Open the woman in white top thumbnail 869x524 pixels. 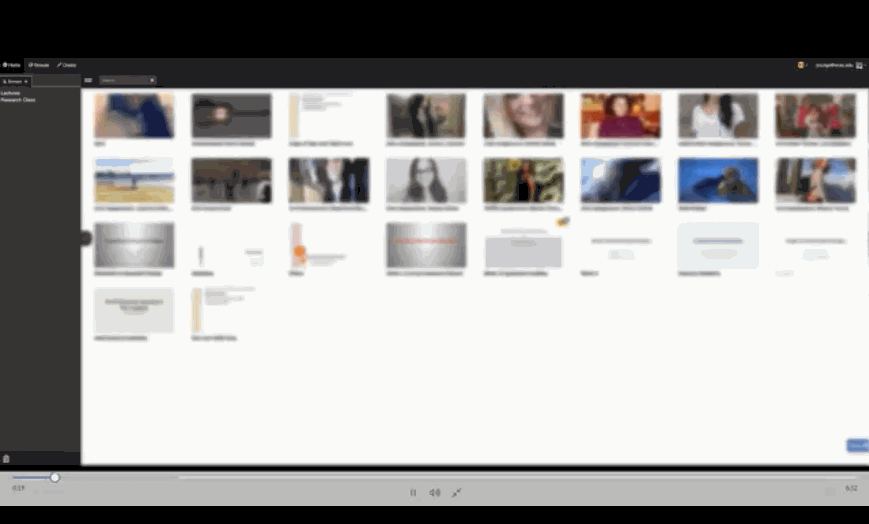[x=718, y=115]
